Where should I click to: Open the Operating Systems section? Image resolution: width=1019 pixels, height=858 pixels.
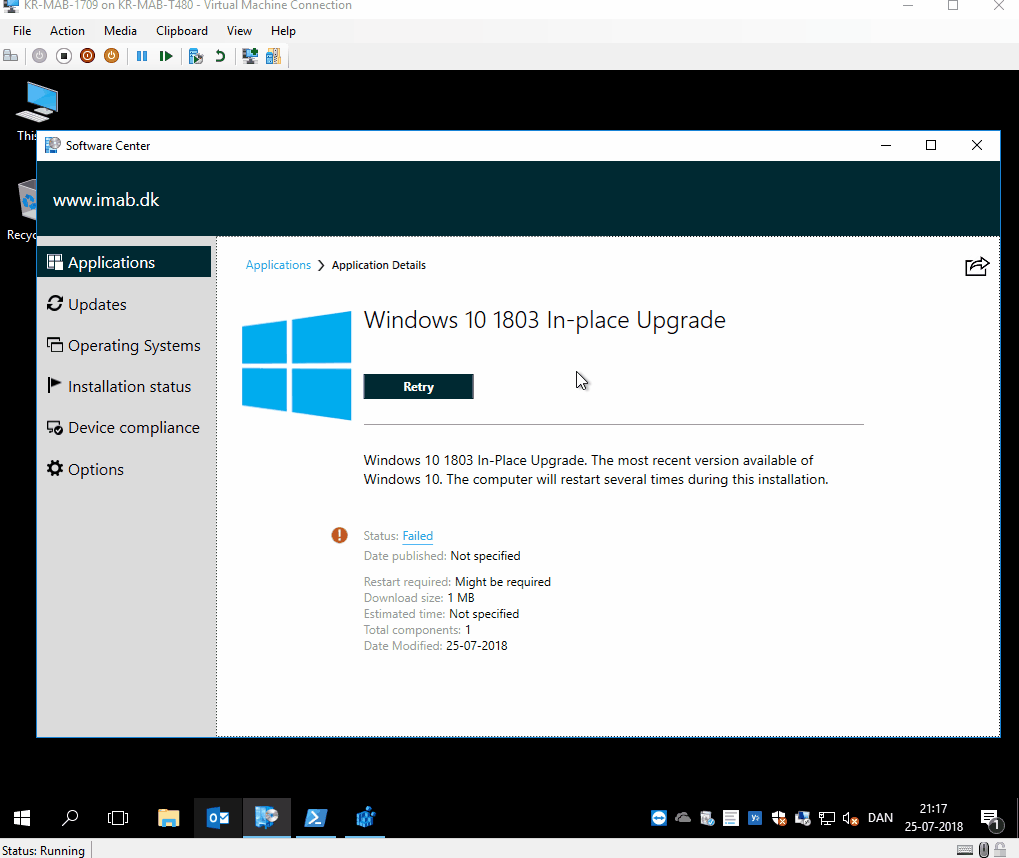(124, 345)
